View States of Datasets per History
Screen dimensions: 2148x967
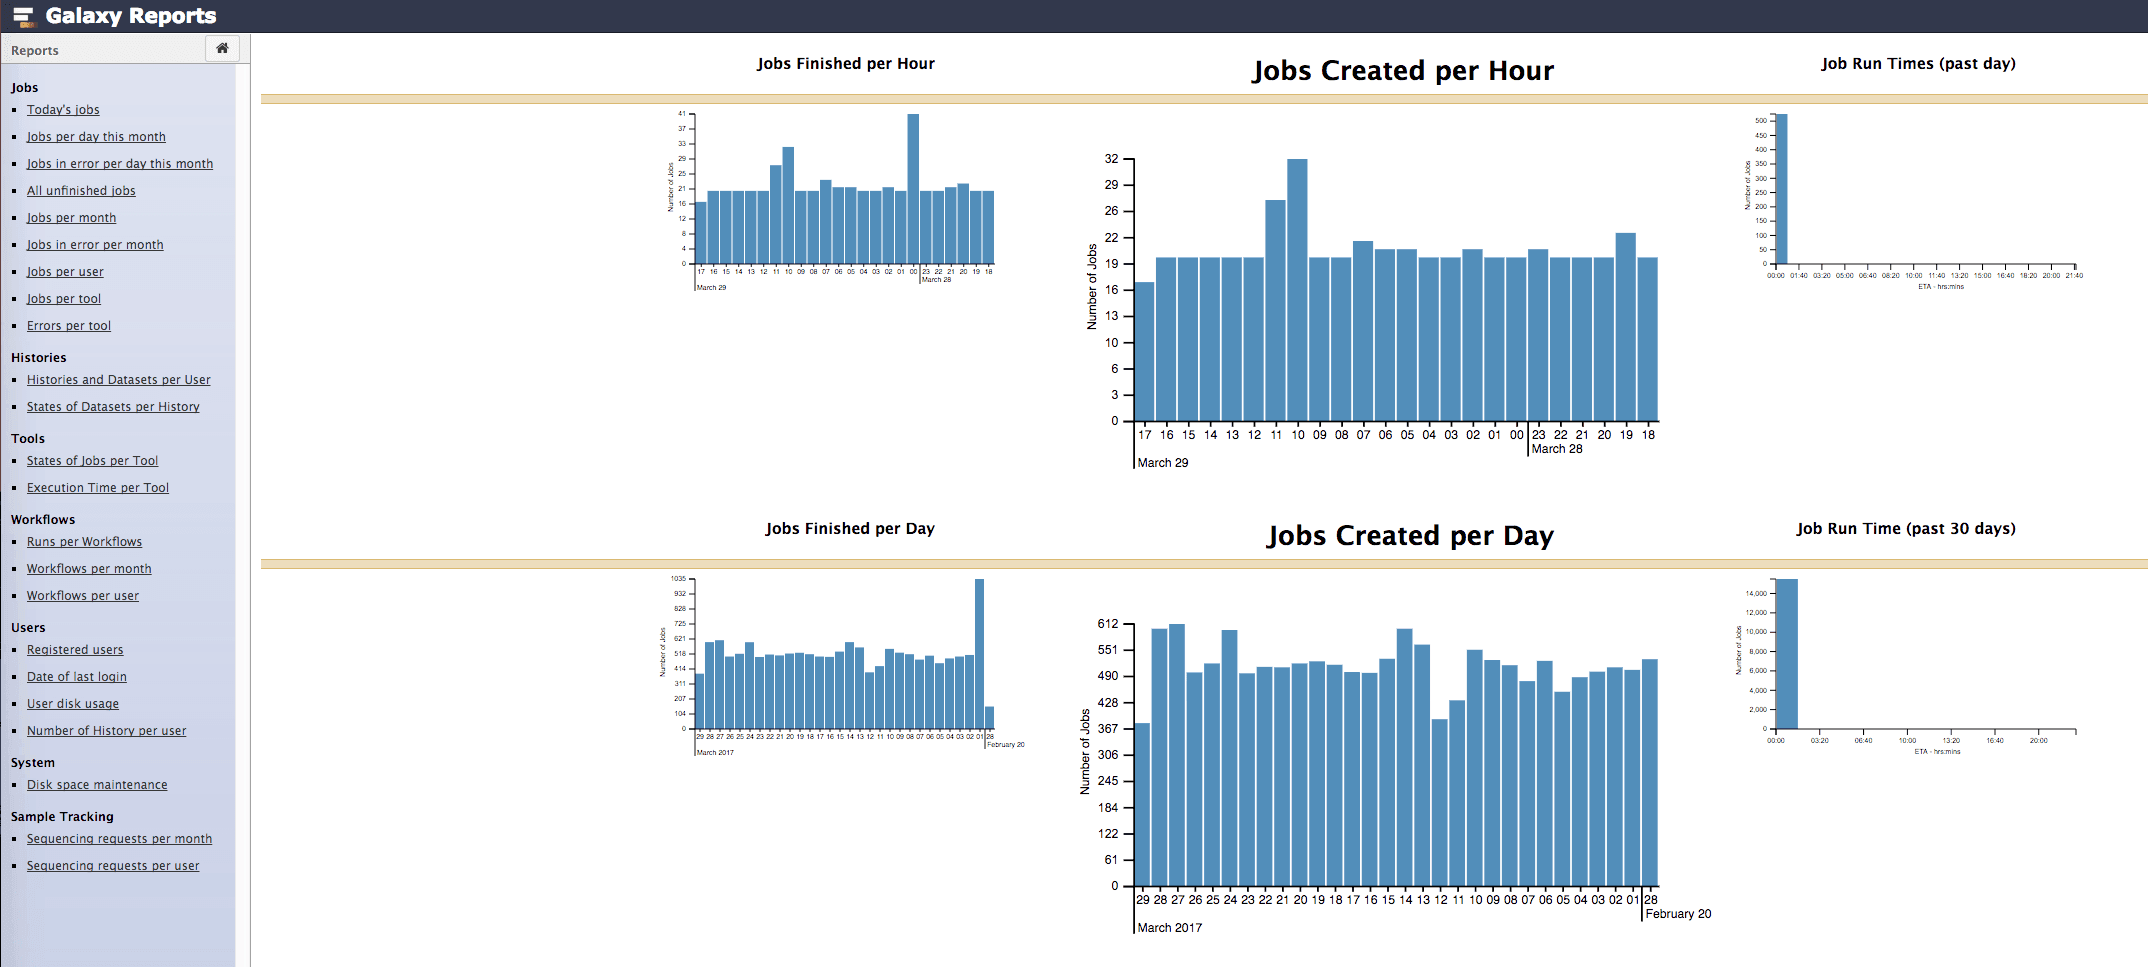pos(113,406)
